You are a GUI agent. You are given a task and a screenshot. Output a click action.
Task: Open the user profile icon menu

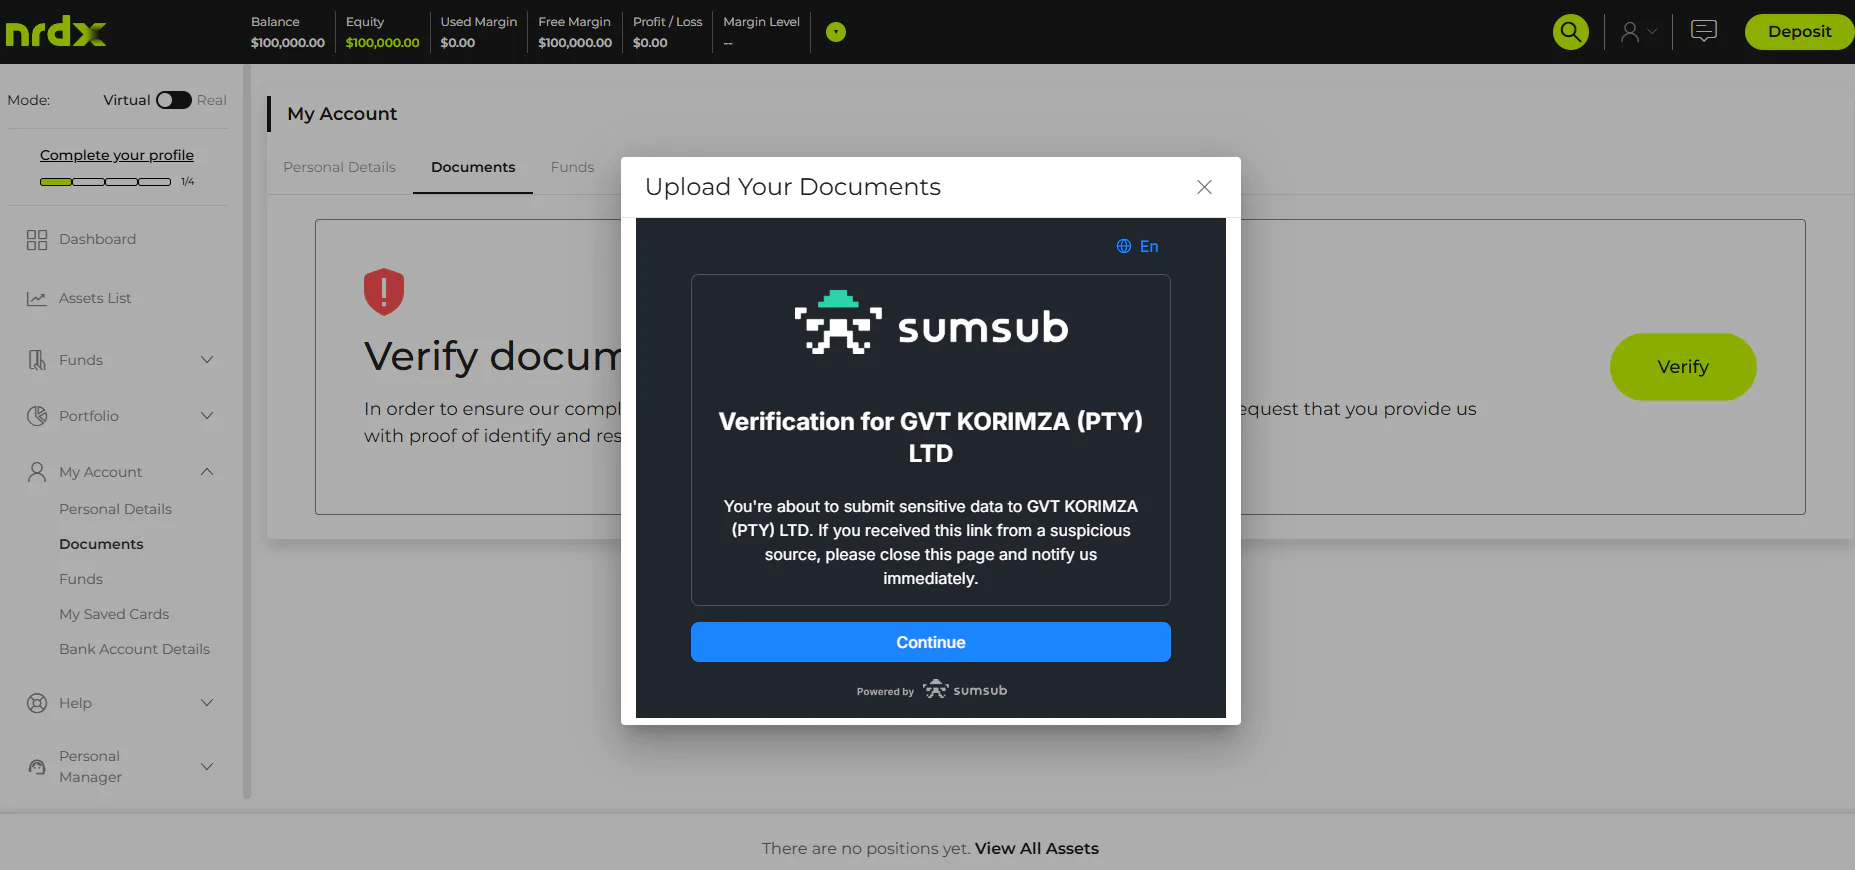pos(1638,32)
